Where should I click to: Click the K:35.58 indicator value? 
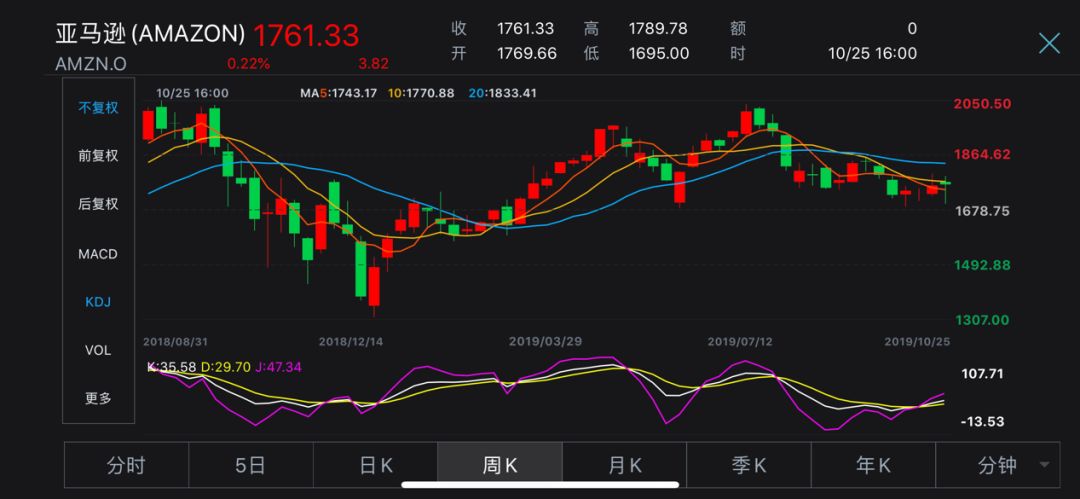(x=172, y=367)
